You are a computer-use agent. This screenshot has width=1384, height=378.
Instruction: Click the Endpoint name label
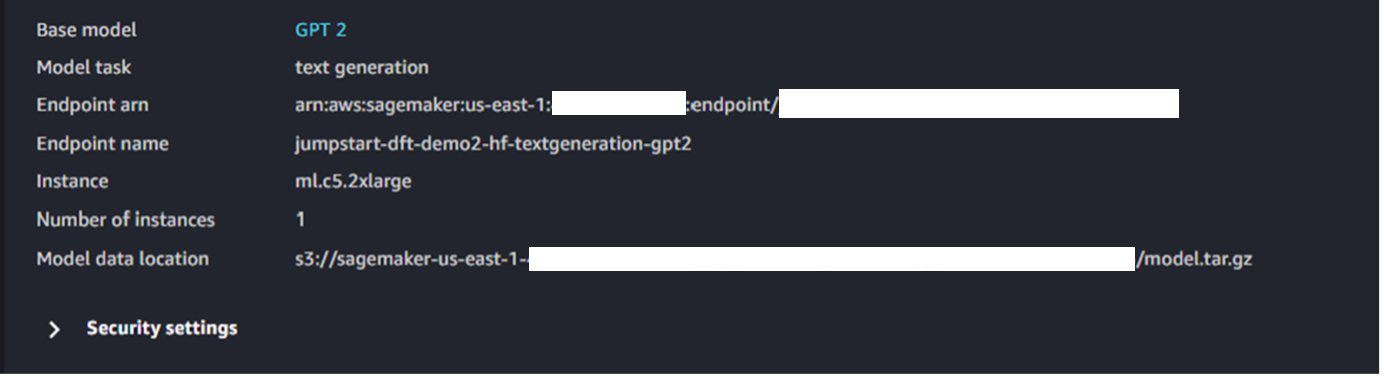click(x=102, y=144)
